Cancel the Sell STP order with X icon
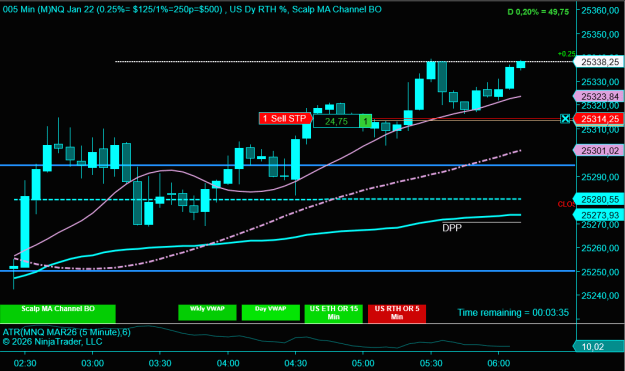 (565, 119)
